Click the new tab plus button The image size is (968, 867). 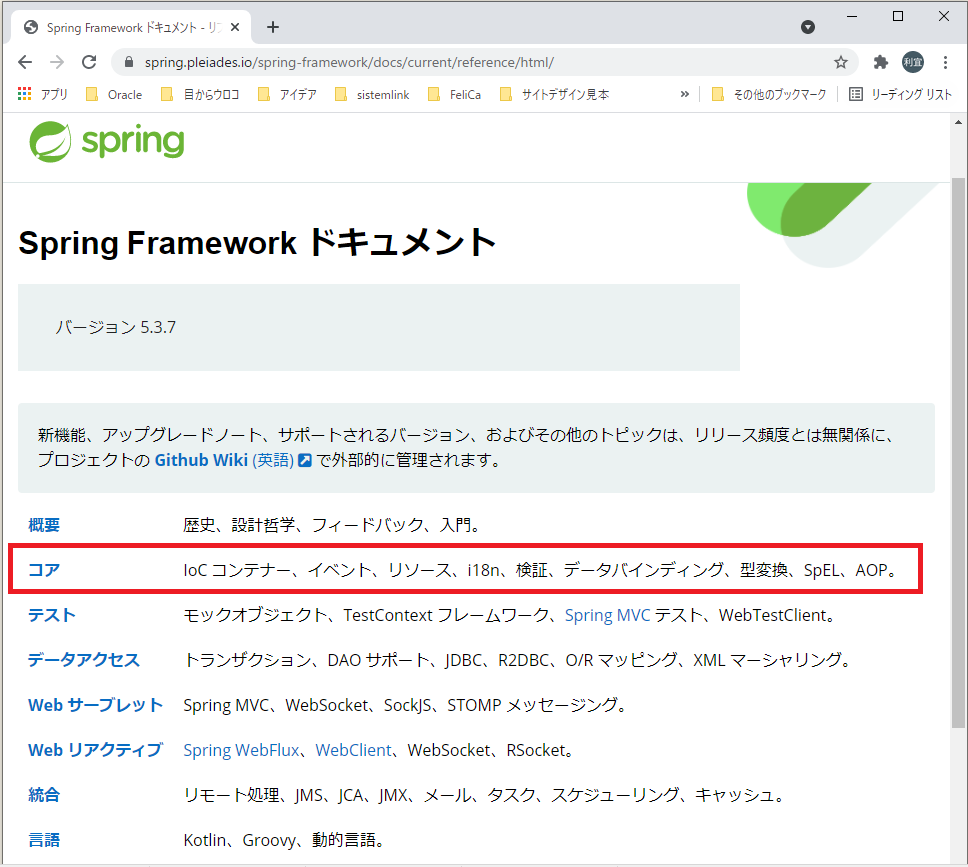click(272, 27)
